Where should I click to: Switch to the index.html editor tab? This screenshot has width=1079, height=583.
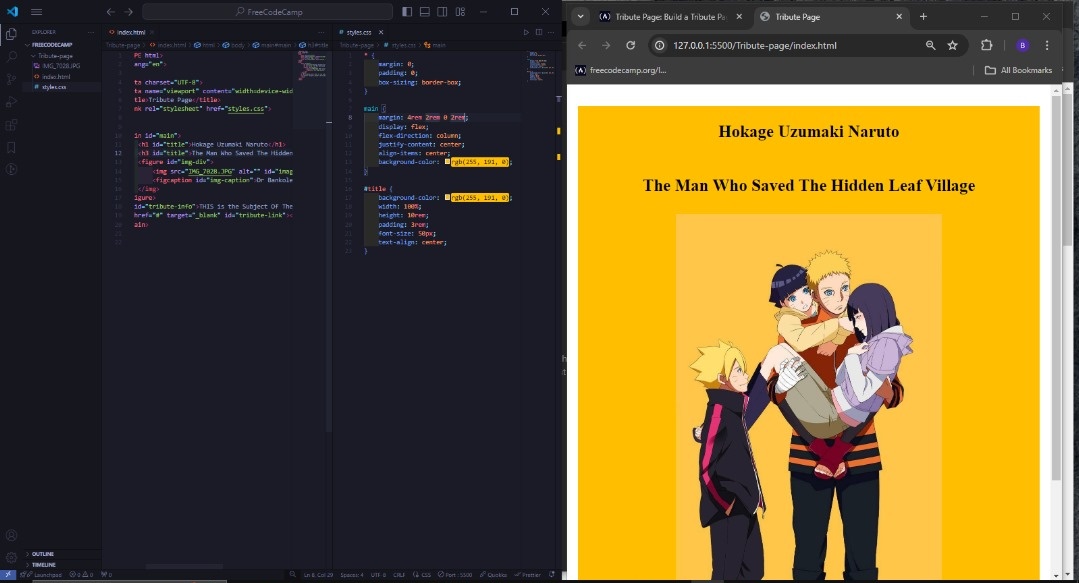[130, 32]
